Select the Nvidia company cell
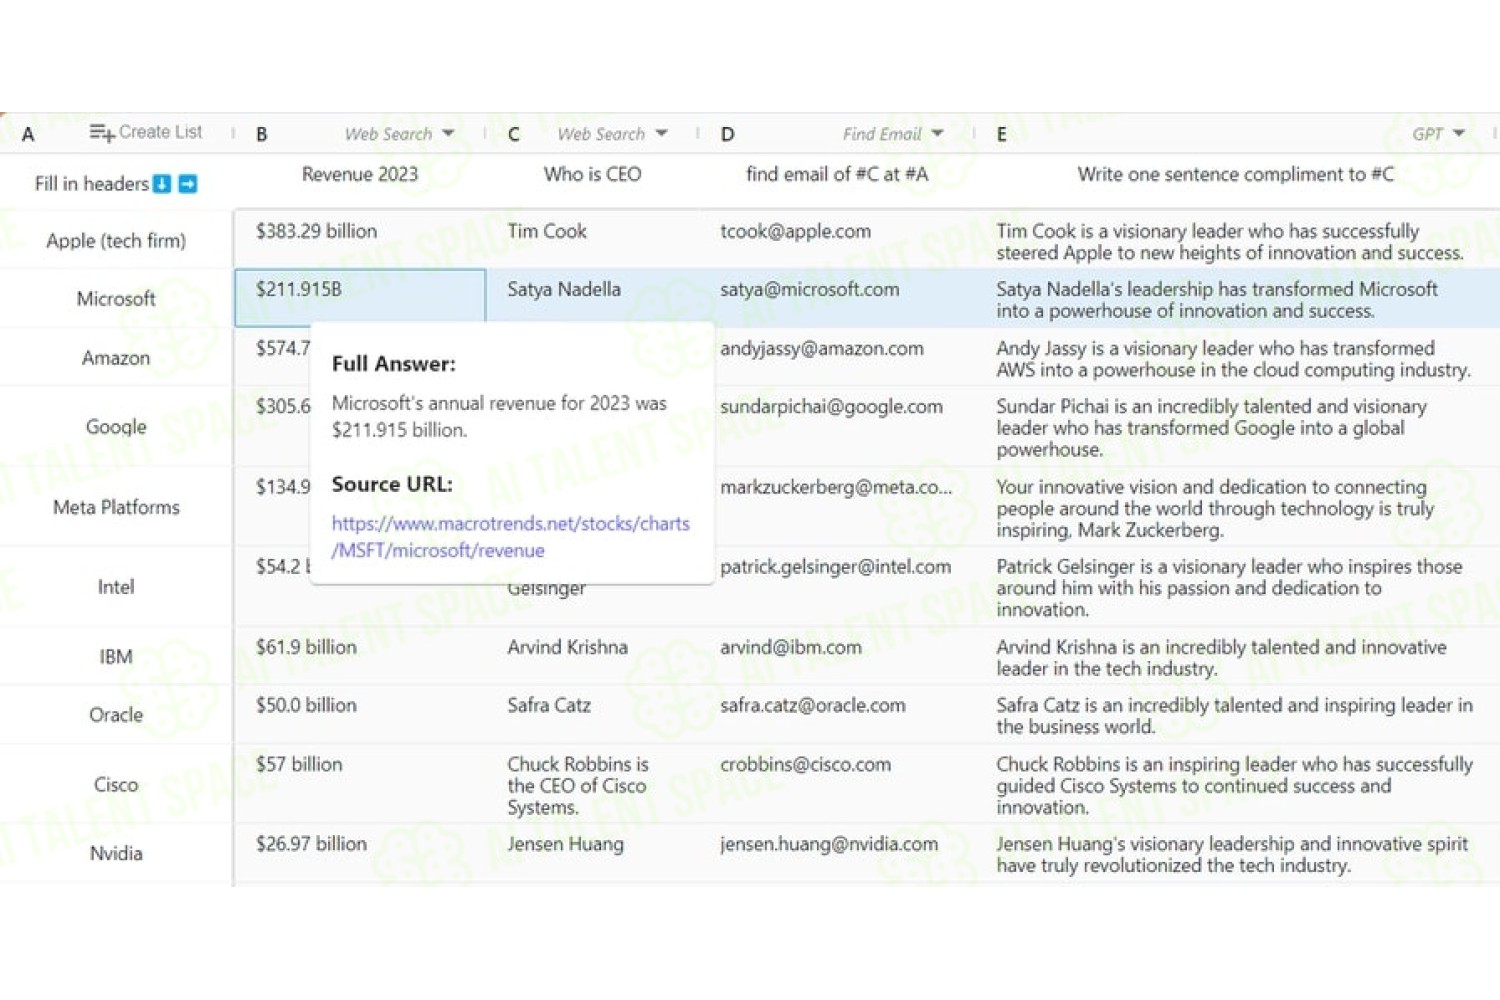Screen dimensions: 1500x1000 tap(116, 854)
